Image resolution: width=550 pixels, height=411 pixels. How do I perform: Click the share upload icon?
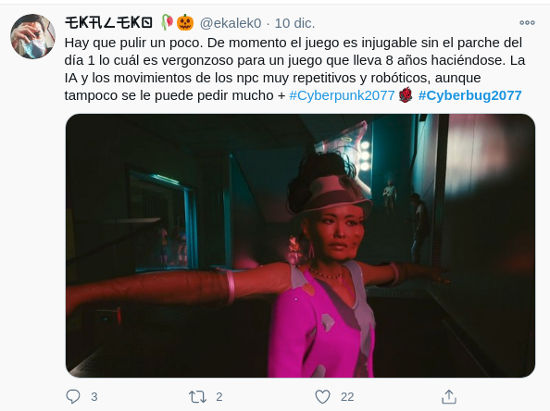point(449,397)
